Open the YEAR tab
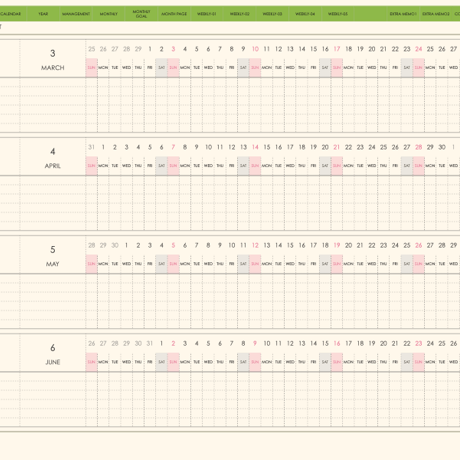Screen dimensions: 460x460 [x=43, y=14]
